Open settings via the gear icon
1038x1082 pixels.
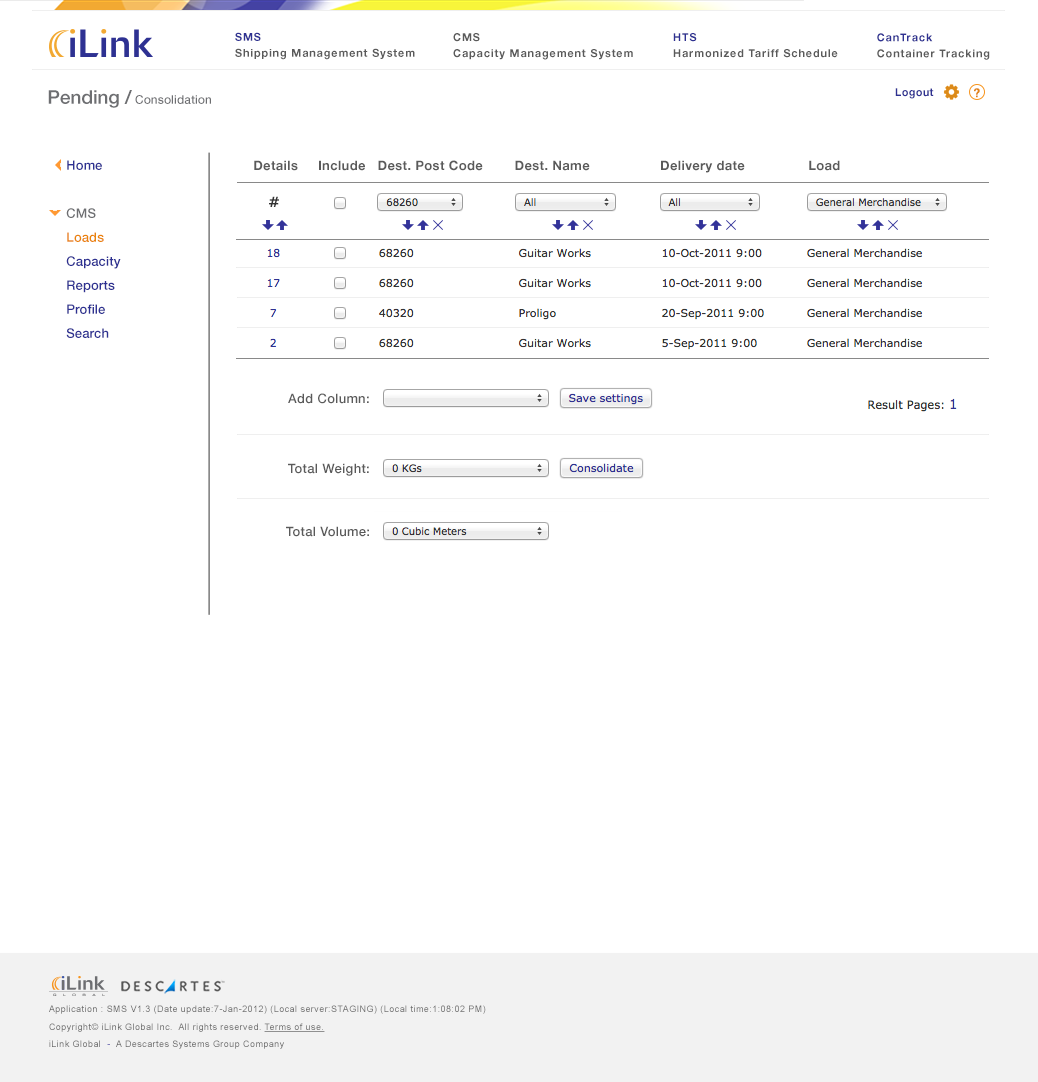coord(951,92)
